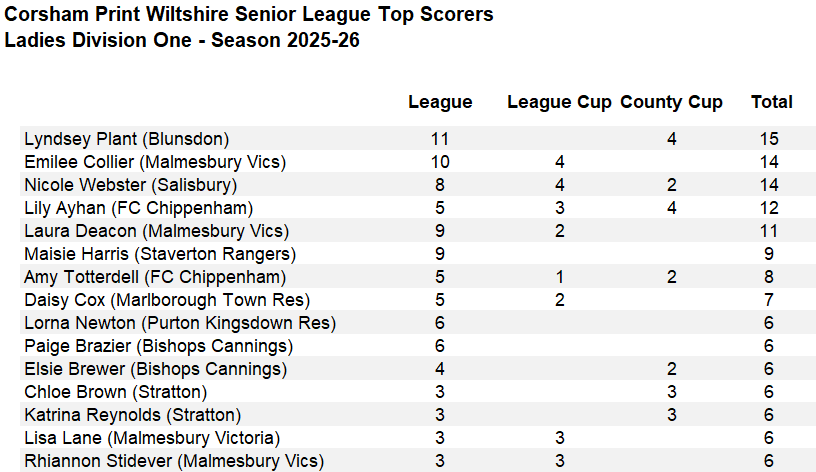This screenshot has width=816, height=472.
Task: Click Paige Brazier (Bishops Cannings) name
Action: tap(158, 346)
